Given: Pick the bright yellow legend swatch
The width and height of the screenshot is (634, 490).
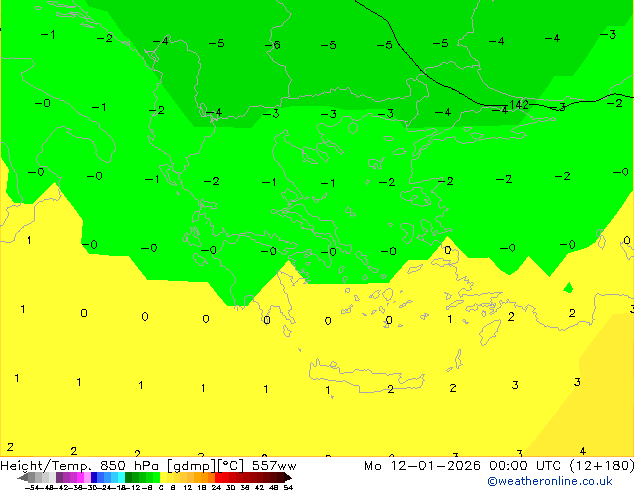Looking at the screenshot, I should click(163, 477).
